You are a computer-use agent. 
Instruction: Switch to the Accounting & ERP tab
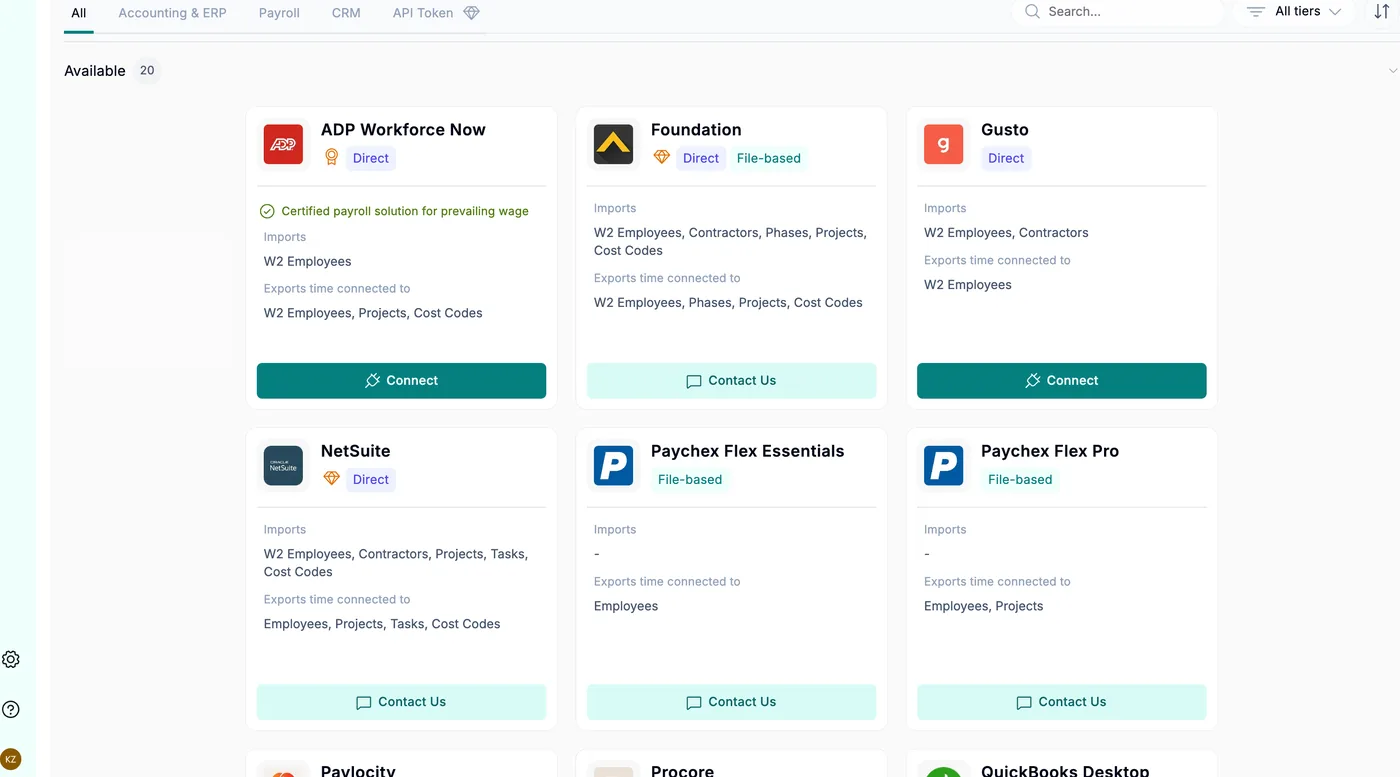tap(172, 13)
